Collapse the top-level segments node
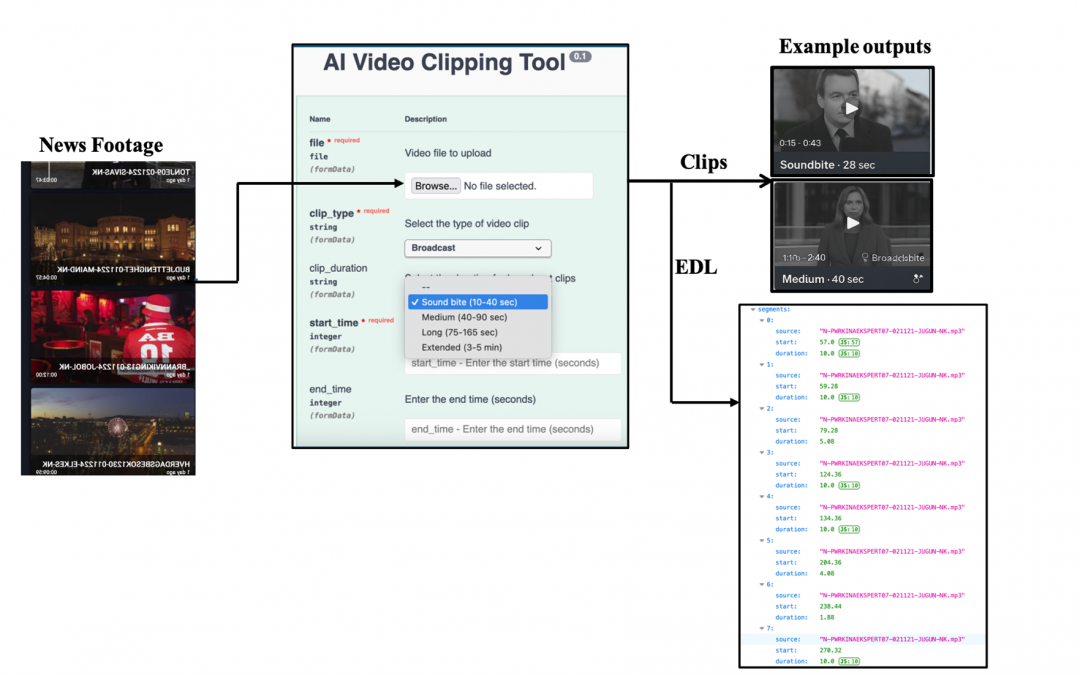Viewport: 1080px width, 675px height. (x=753, y=310)
